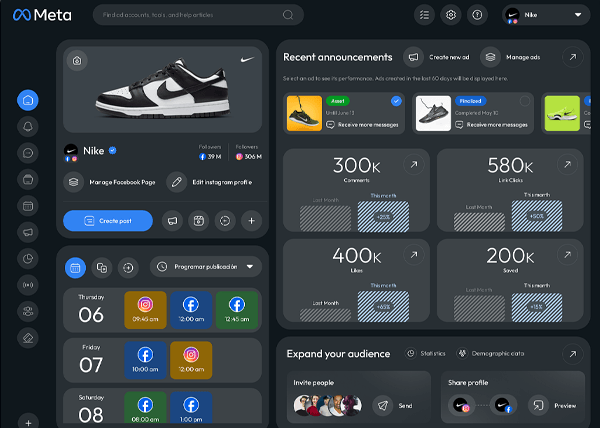Expand Programar publicación dropdown
Image resolution: width=600 pixels, height=428 pixels.
(x=206, y=267)
